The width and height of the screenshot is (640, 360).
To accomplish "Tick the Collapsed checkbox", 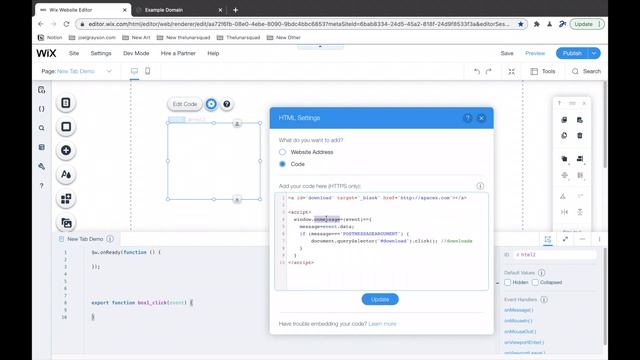I will [x=535, y=282].
